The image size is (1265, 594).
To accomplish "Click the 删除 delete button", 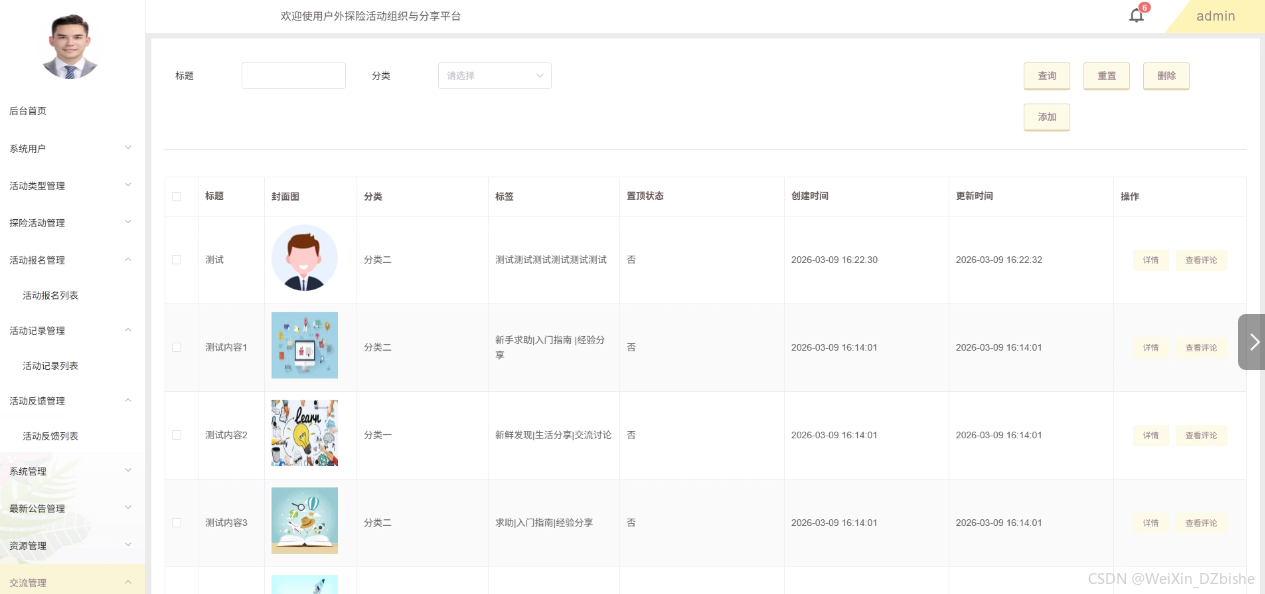I will (x=1166, y=76).
